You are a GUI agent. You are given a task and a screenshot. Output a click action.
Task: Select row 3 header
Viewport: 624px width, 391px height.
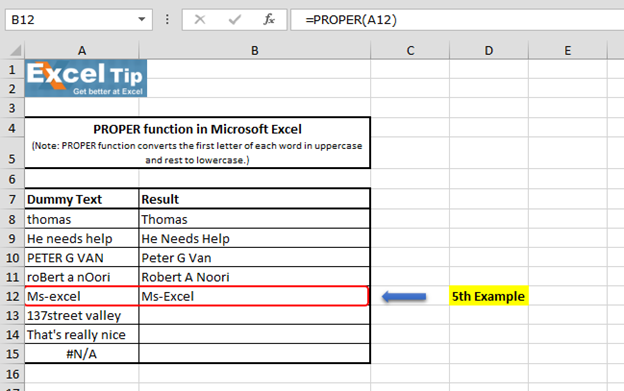pyautogui.click(x=12, y=108)
